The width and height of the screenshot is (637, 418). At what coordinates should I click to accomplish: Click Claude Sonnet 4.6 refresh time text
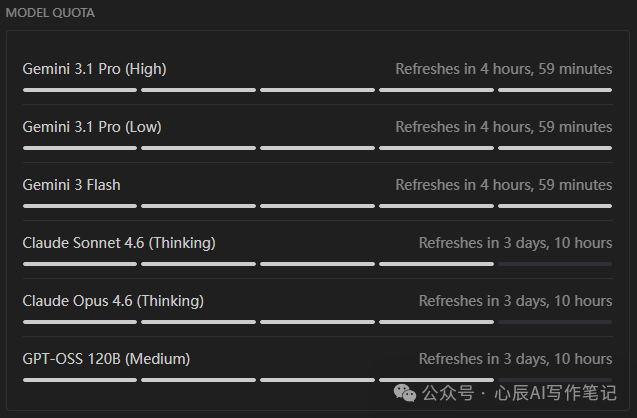click(515, 243)
